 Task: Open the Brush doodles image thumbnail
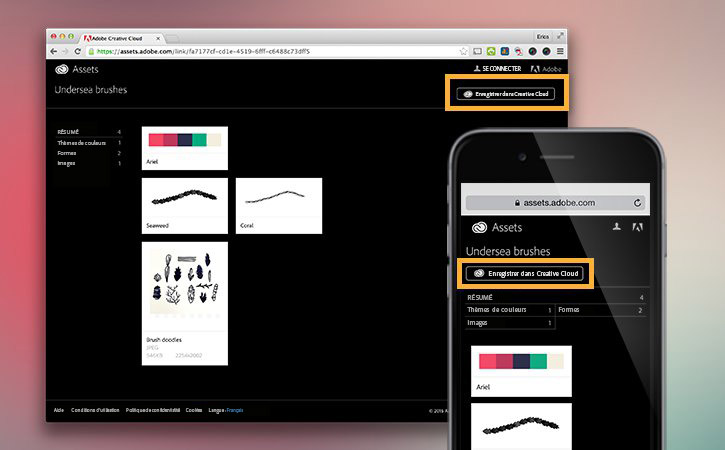click(x=184, y=303)
